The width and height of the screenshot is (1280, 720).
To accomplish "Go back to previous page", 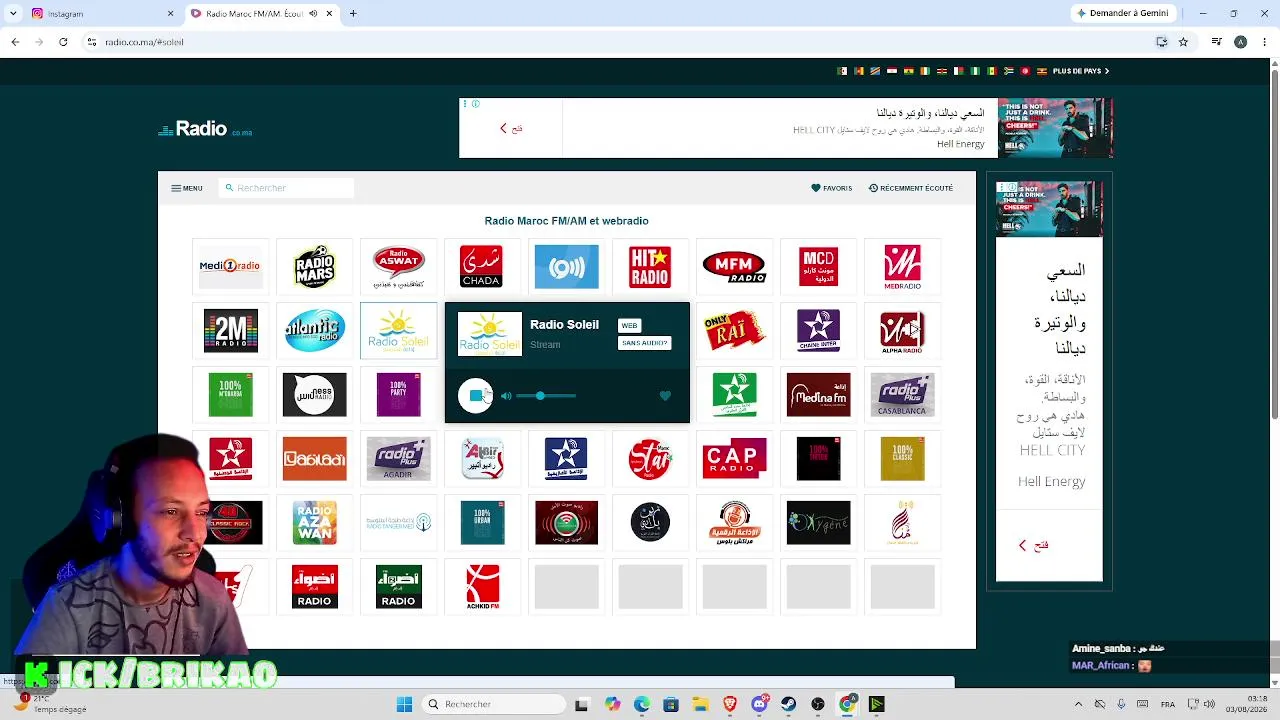I will (x=15, y=42).
